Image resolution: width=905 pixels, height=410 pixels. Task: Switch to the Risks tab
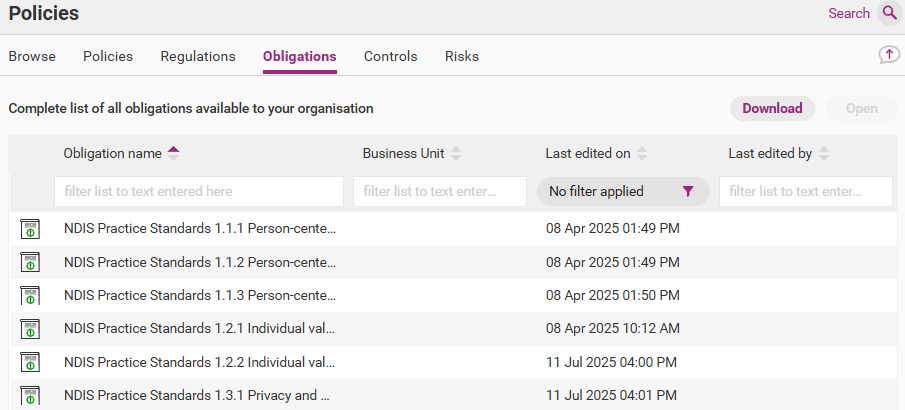point(462,57)
